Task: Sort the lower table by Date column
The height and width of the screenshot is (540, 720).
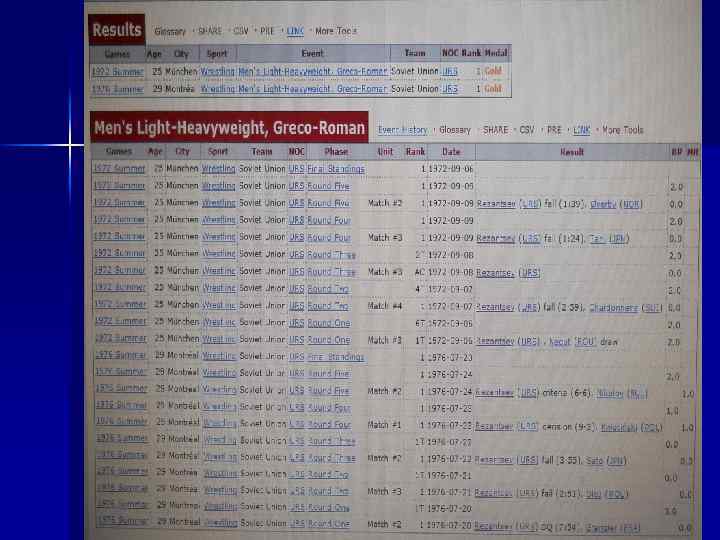Action: [451, 152]
